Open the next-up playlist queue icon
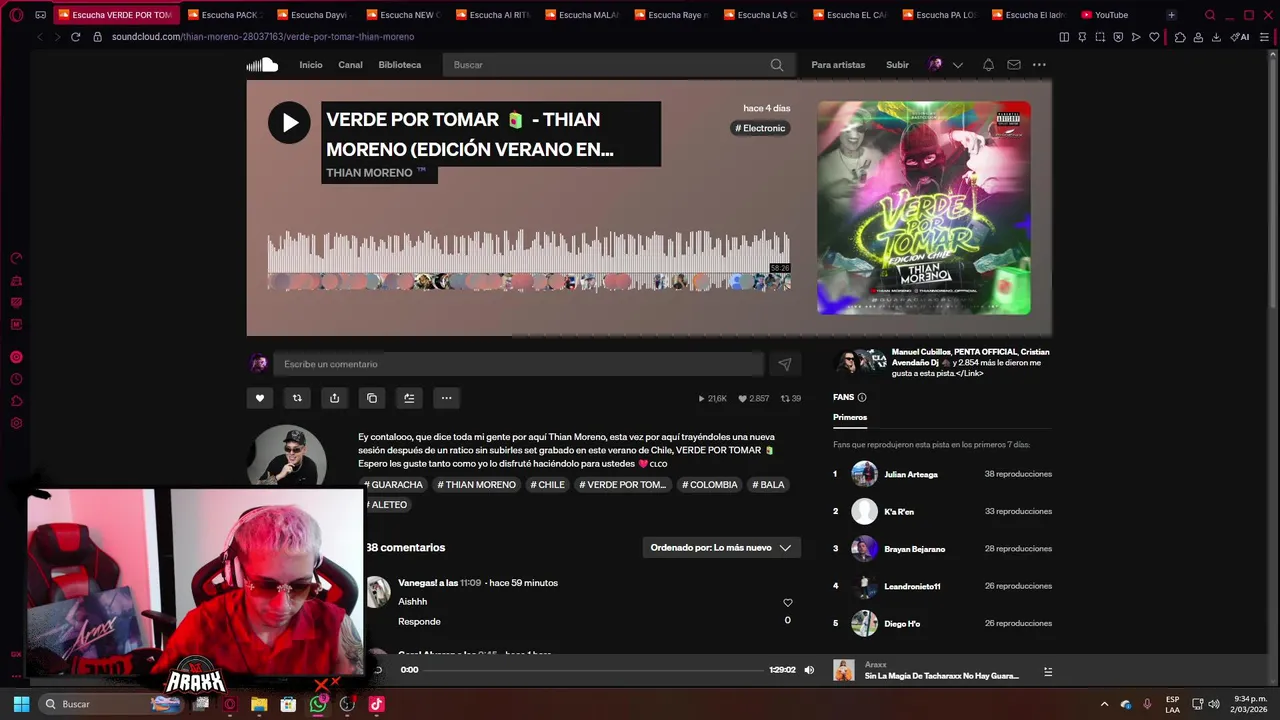This screenshot has width=1280, height=720. [x=1048, y=672]
